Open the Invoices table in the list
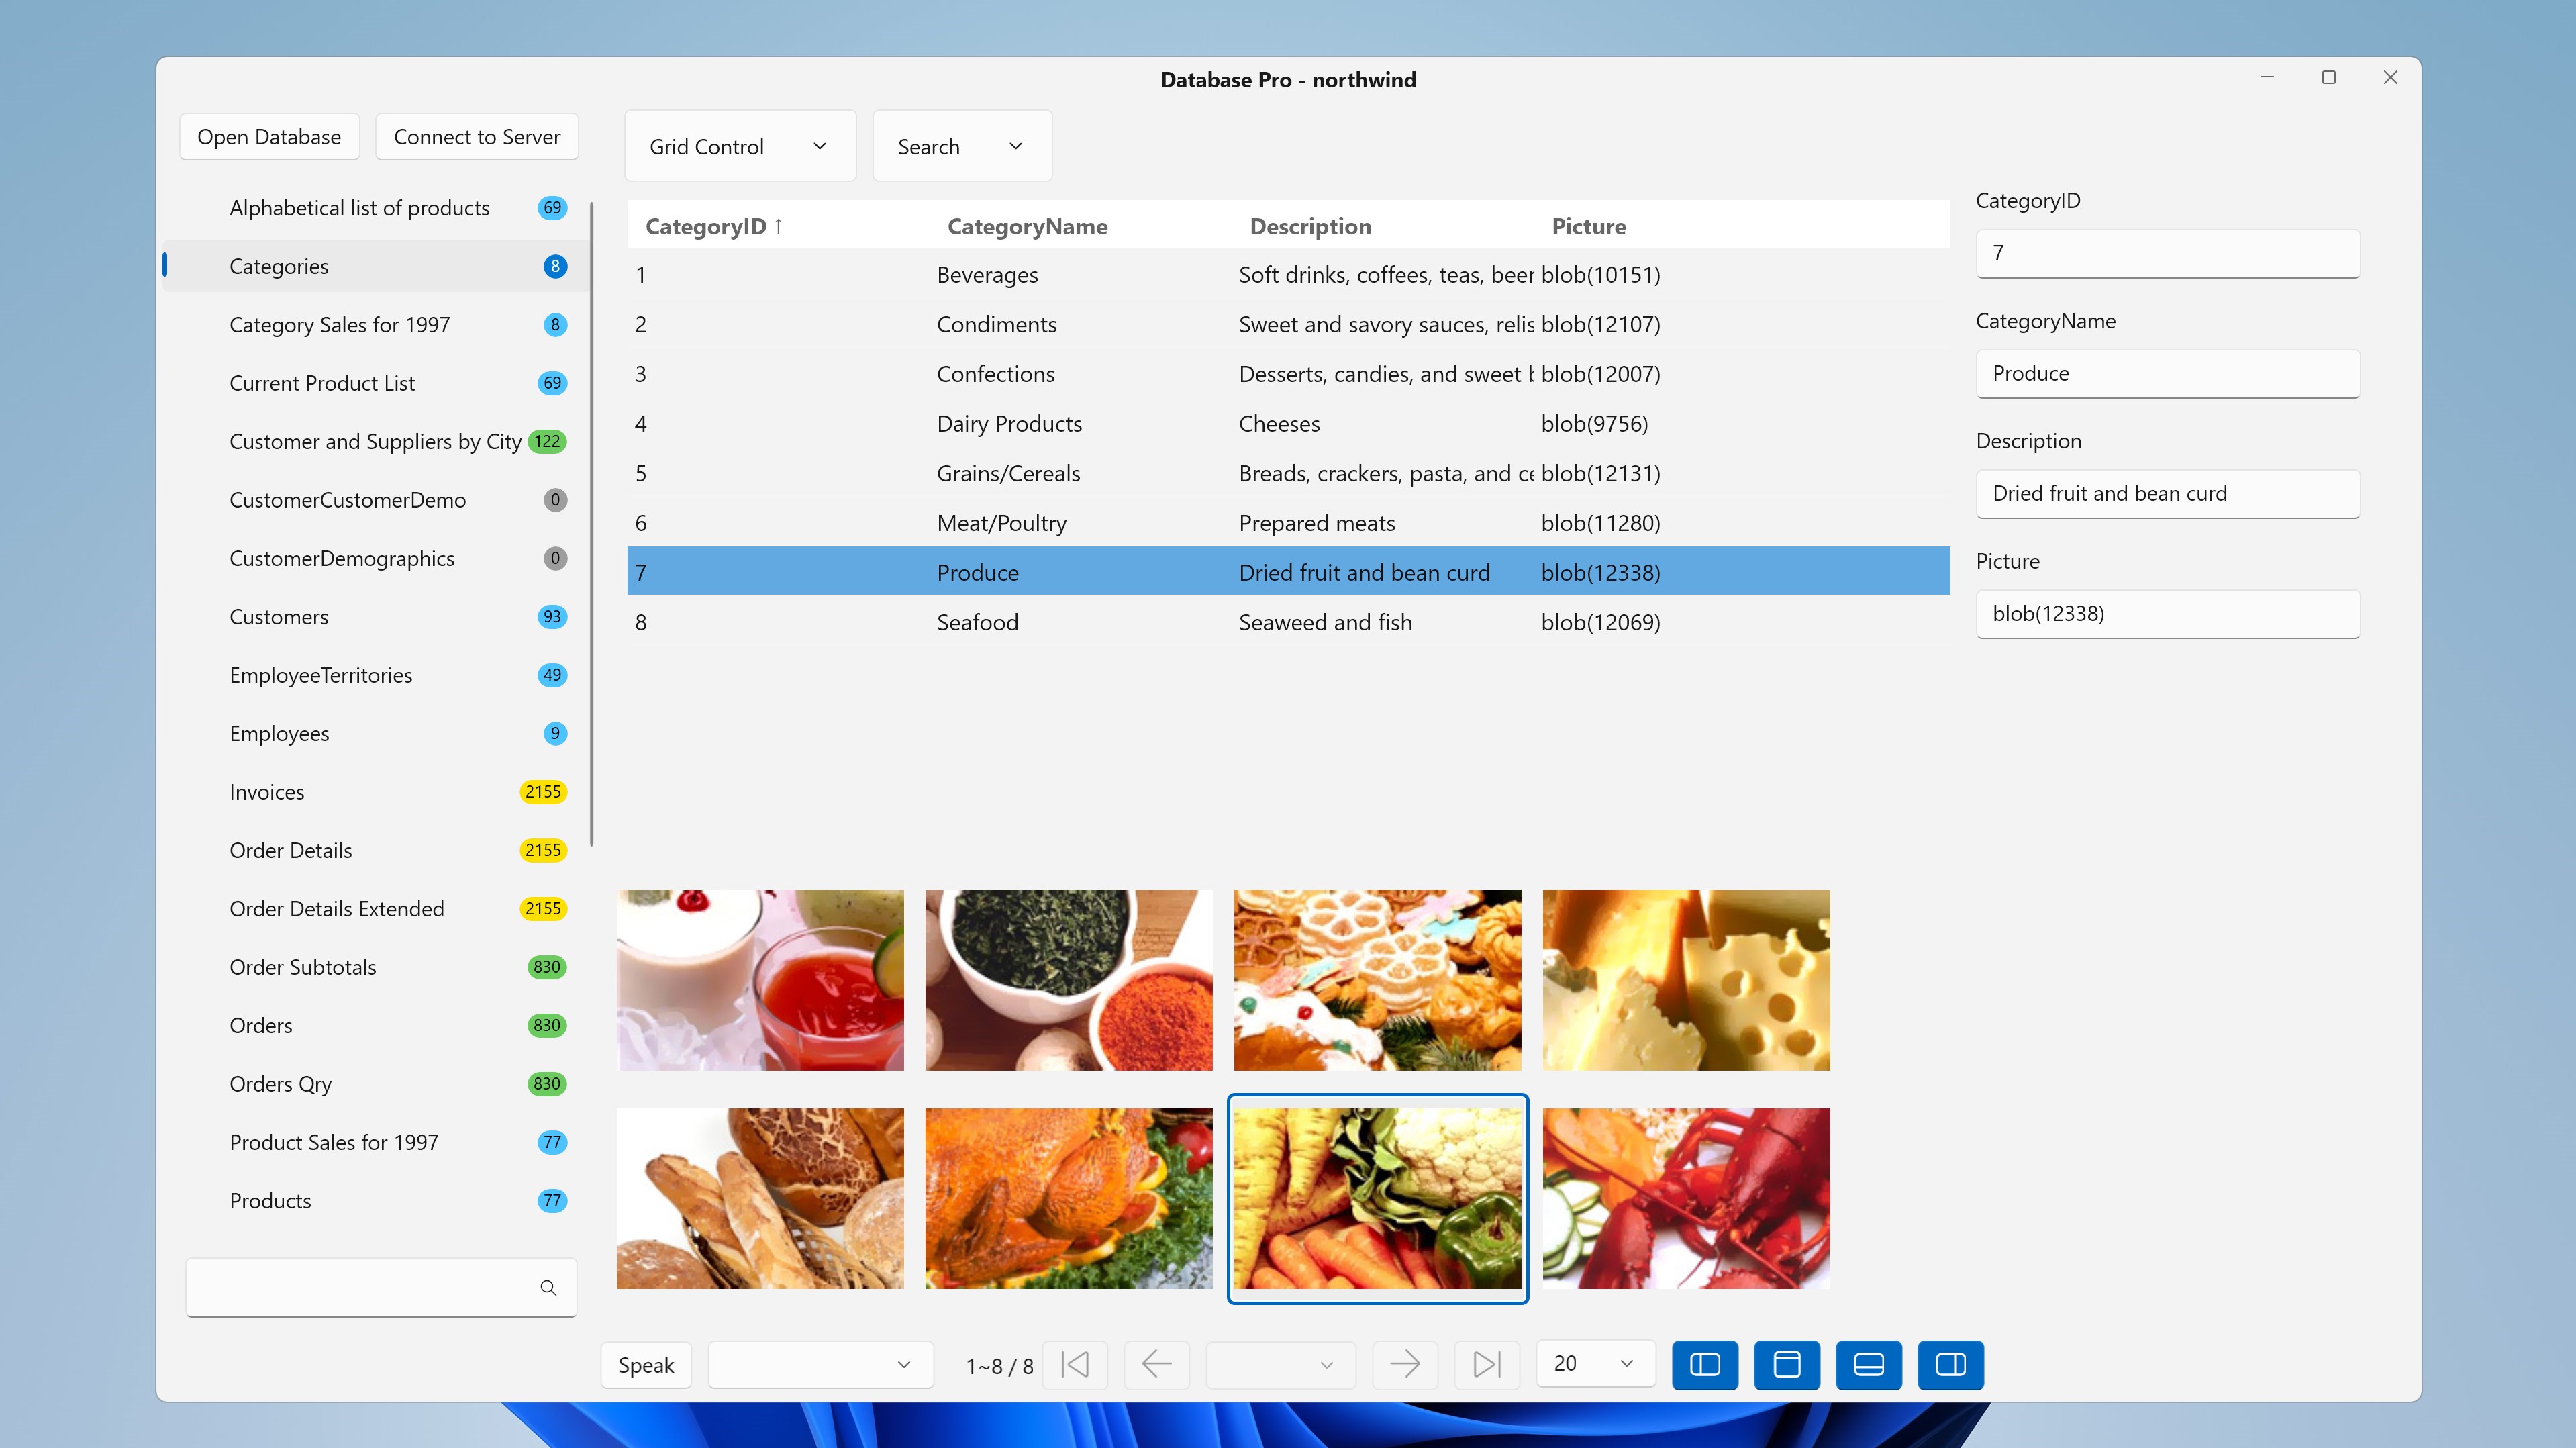Screen dimensions: 2576x1448 267,792
